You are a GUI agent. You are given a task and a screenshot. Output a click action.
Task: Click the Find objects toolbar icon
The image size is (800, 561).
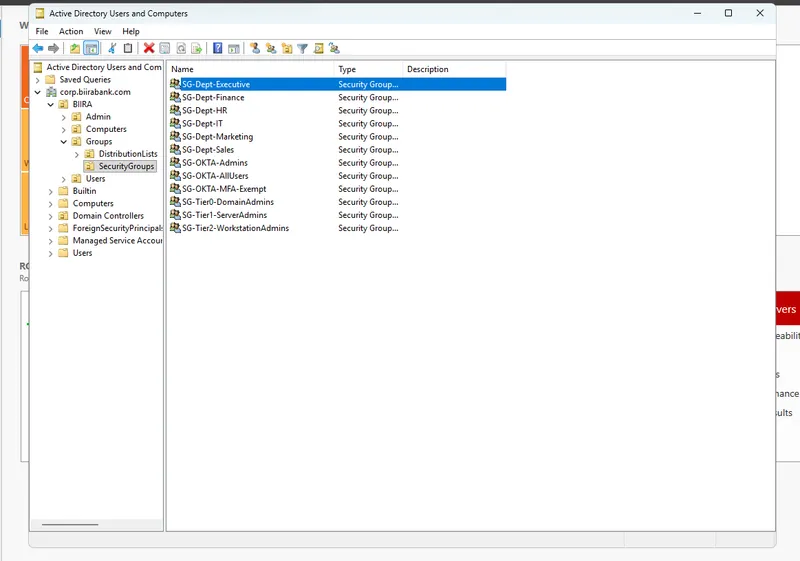click(318, 48)
